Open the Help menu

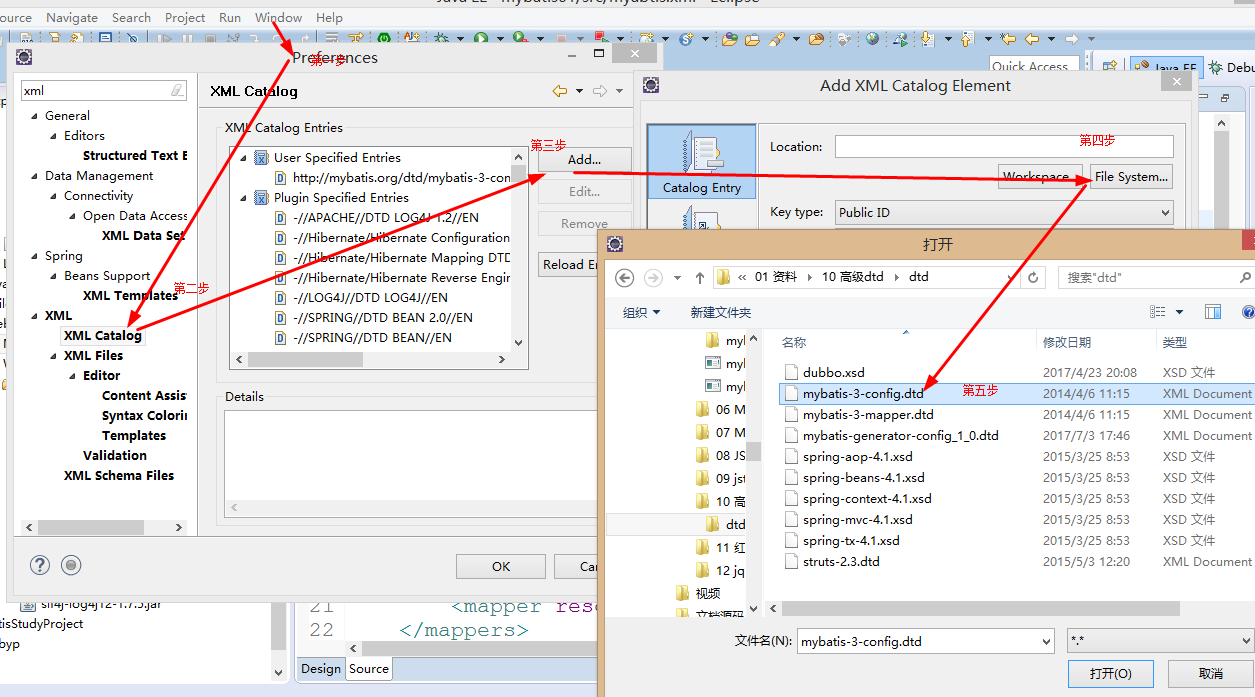point(329,18)
